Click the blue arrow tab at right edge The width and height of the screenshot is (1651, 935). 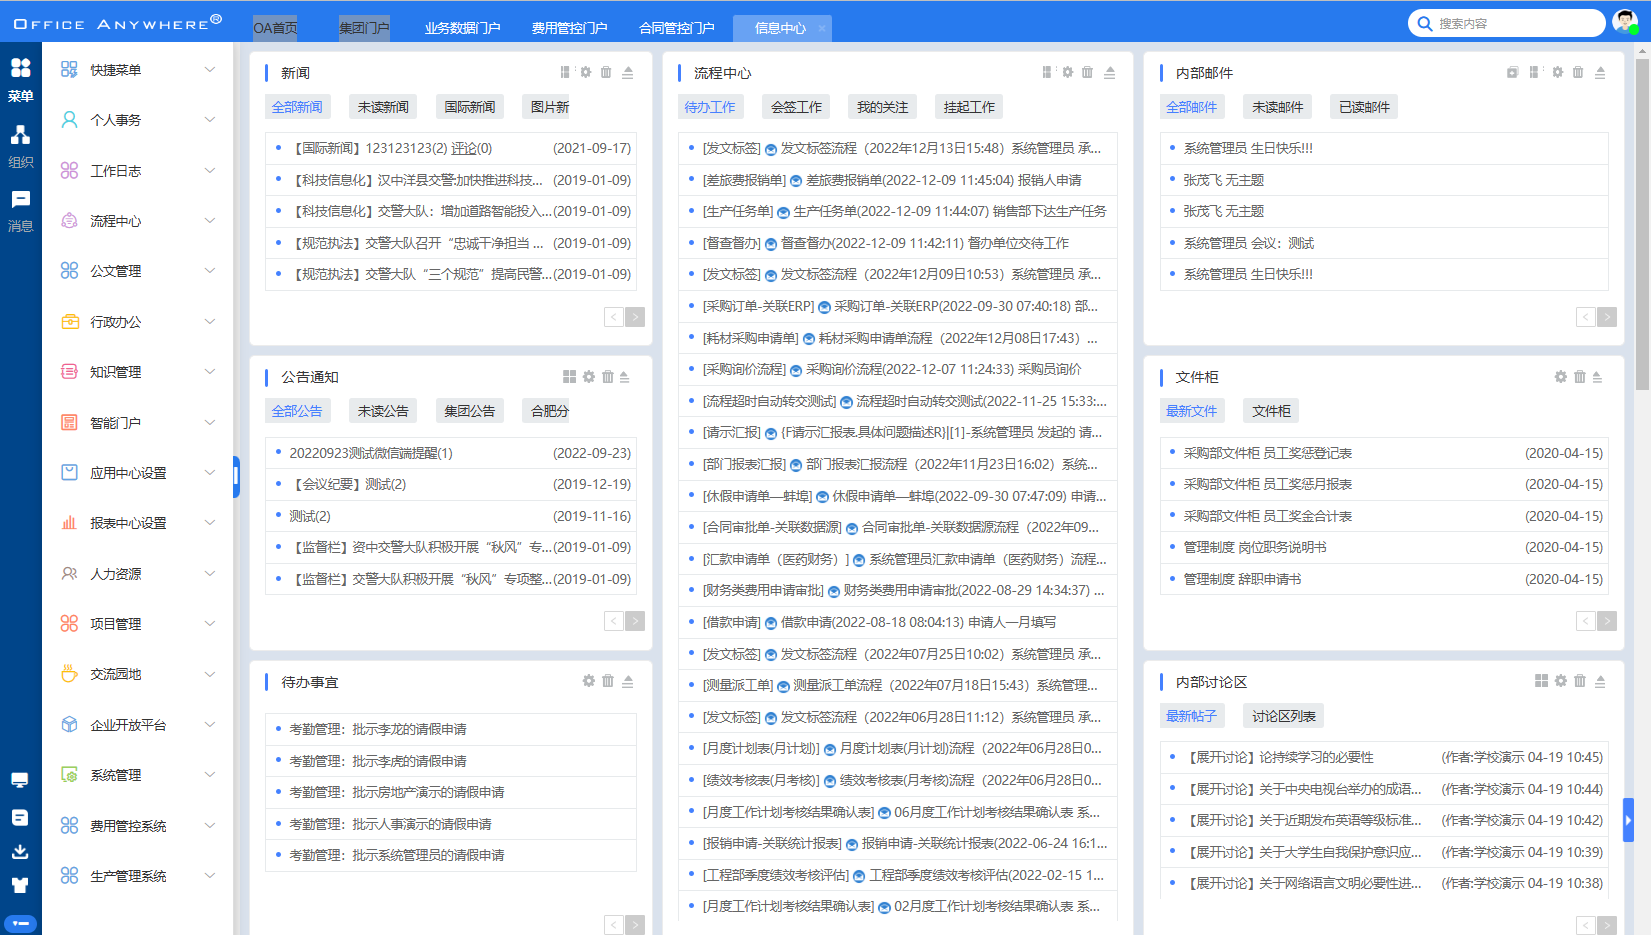click(x=1628, y=820)
